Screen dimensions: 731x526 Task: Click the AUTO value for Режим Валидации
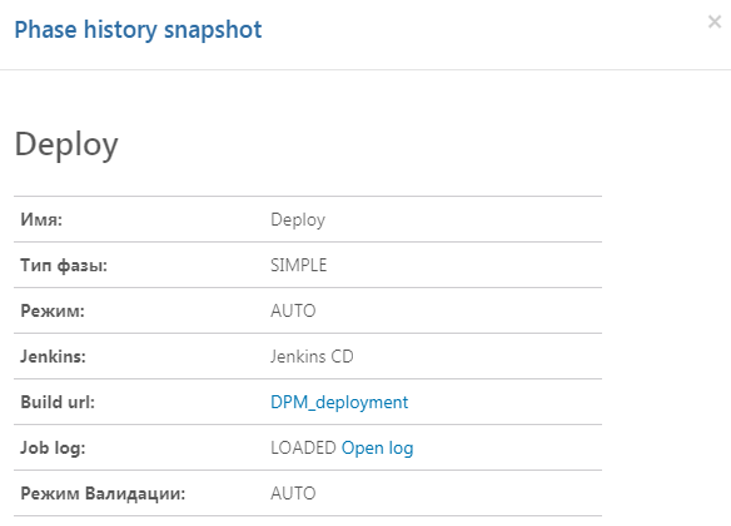pyautogui.click(x=293, y=493)
